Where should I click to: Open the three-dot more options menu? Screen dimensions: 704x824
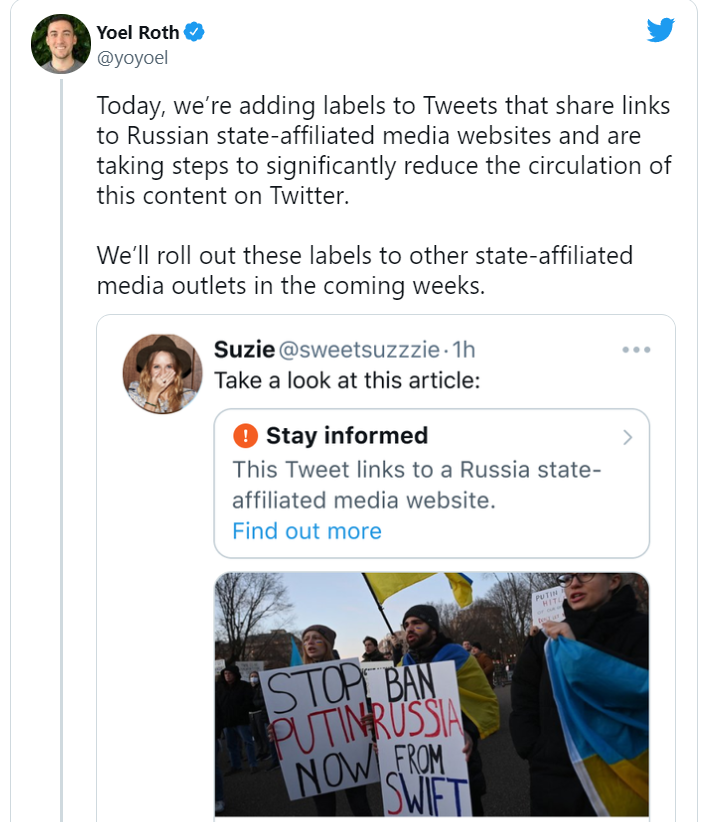[636, 349]
